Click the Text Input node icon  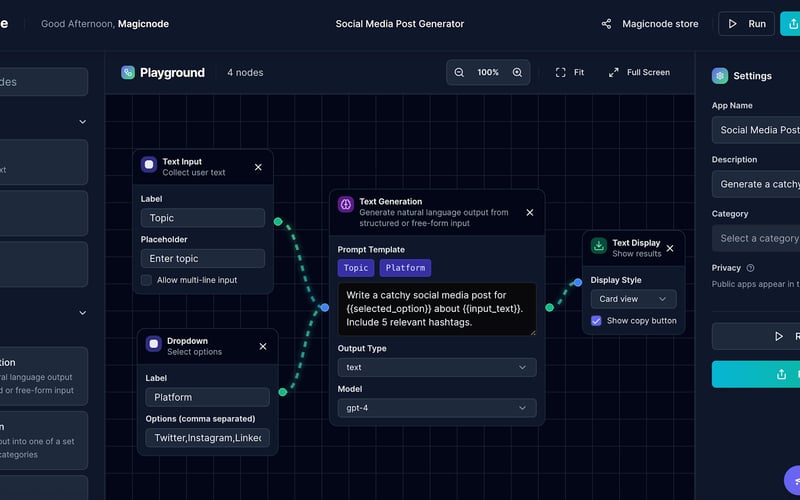(x=149, y=165)
